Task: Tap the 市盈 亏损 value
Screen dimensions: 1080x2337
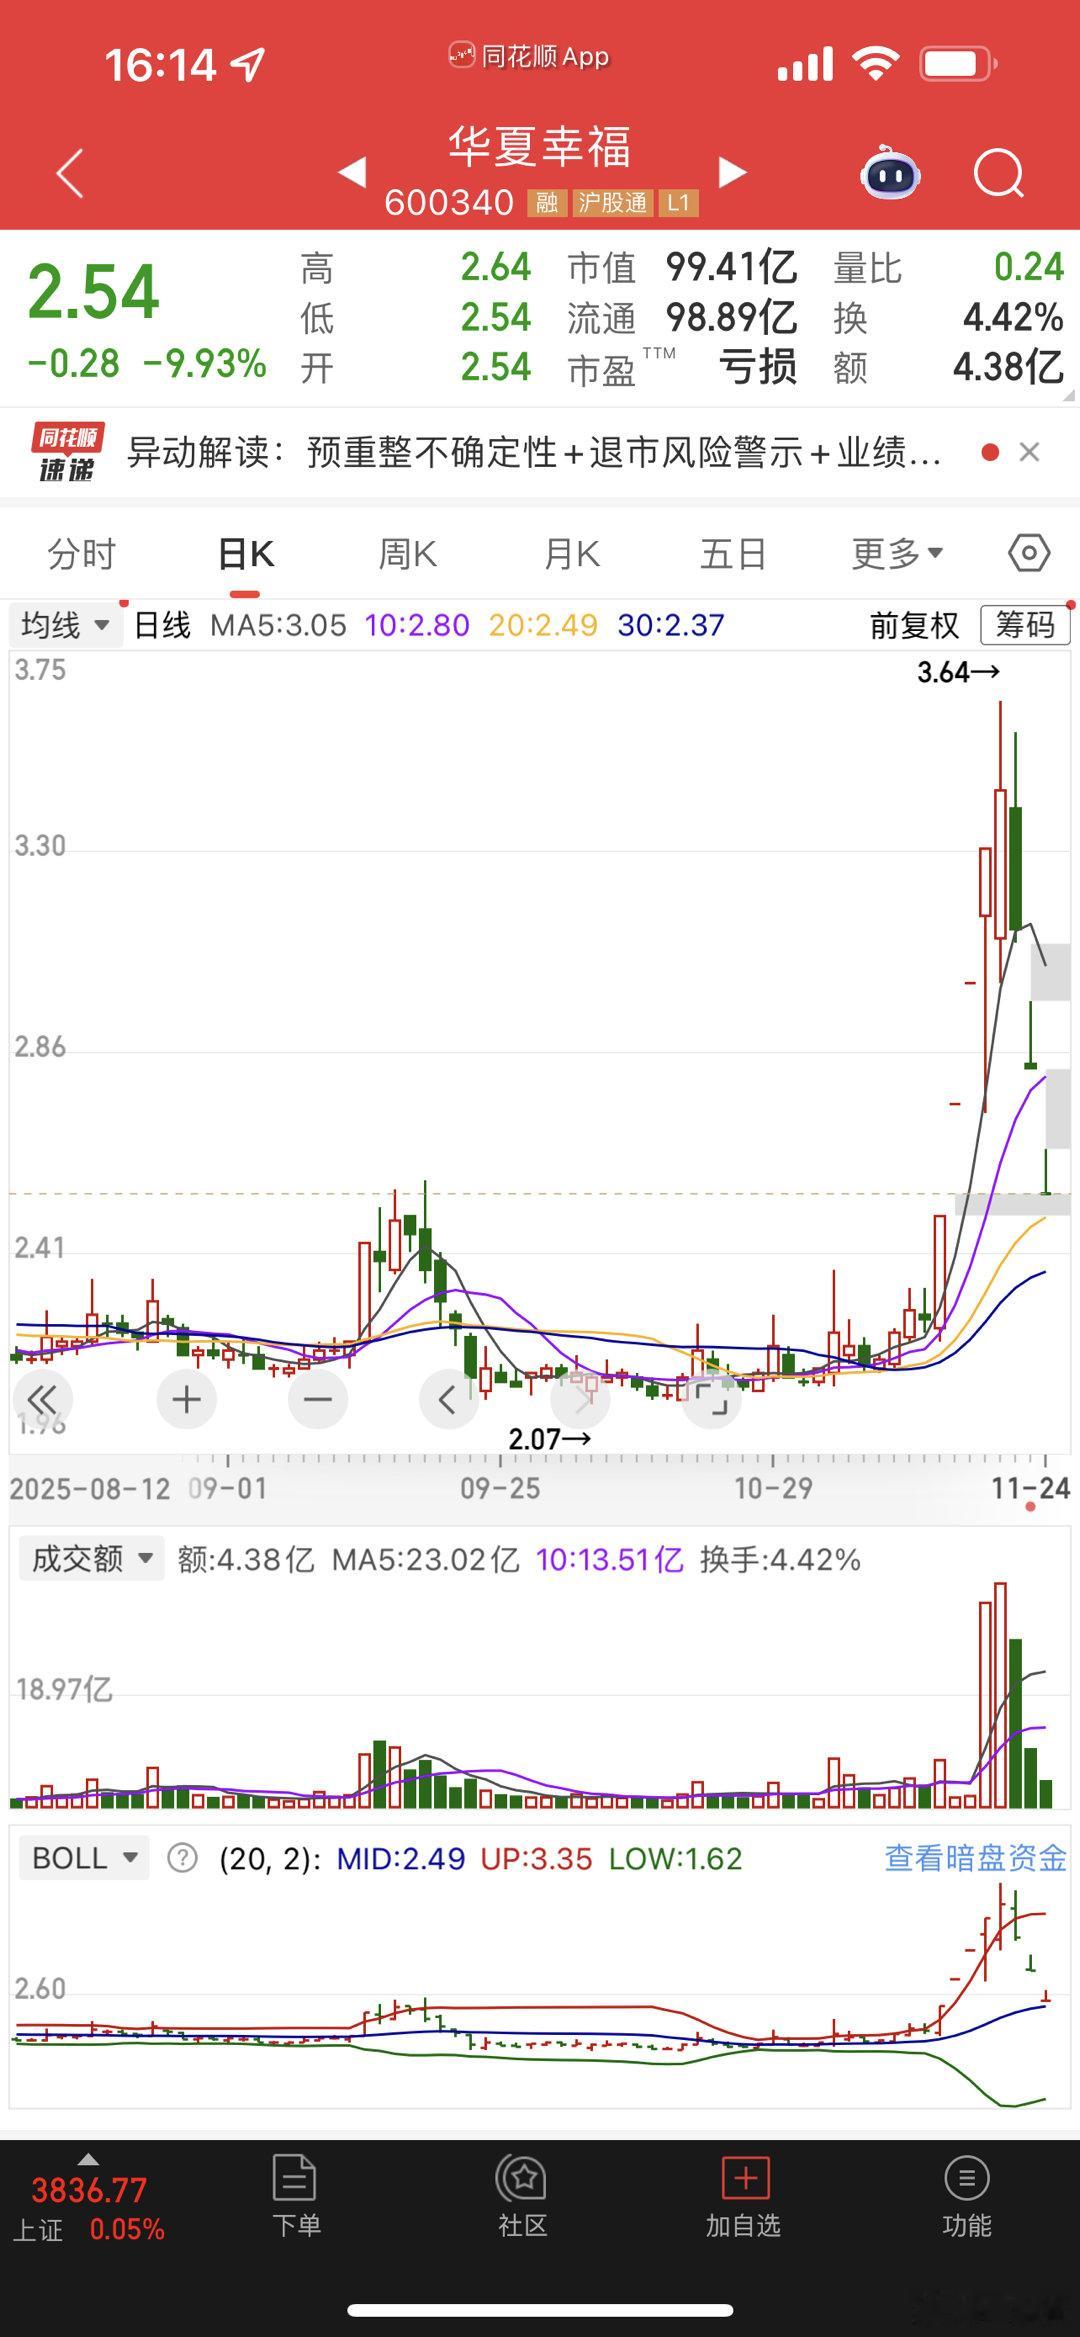Action: coord(758,367)
